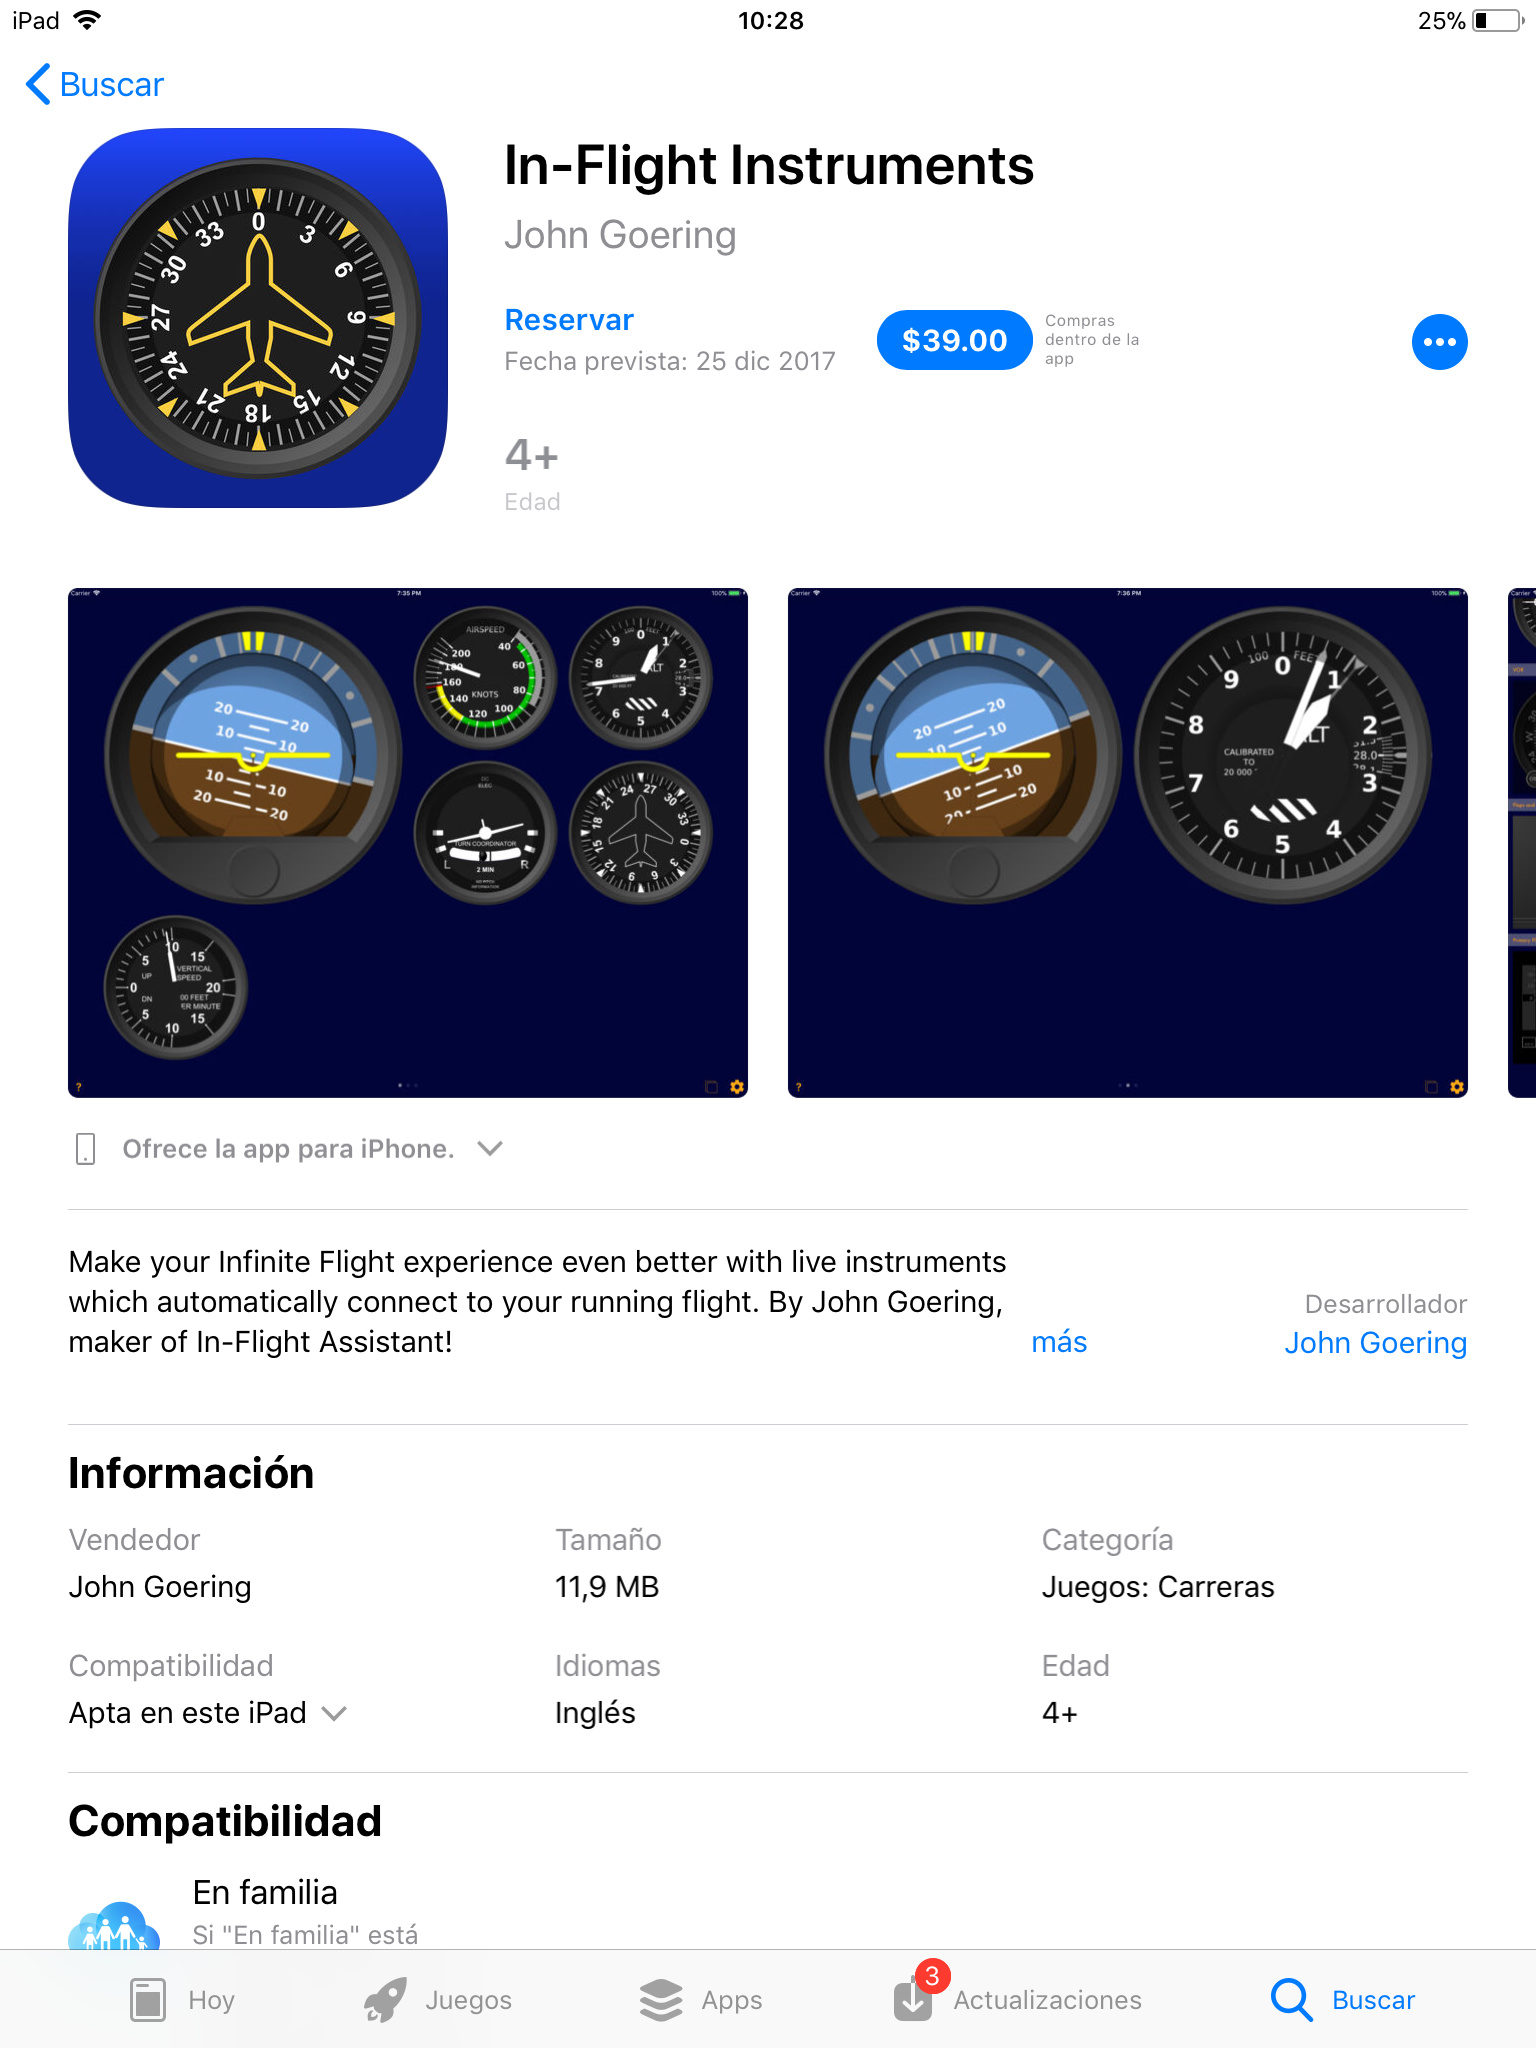Pre-order the app for $39.00
Viewport: 1536px width, 2048px height.
[x=954, y=340]
